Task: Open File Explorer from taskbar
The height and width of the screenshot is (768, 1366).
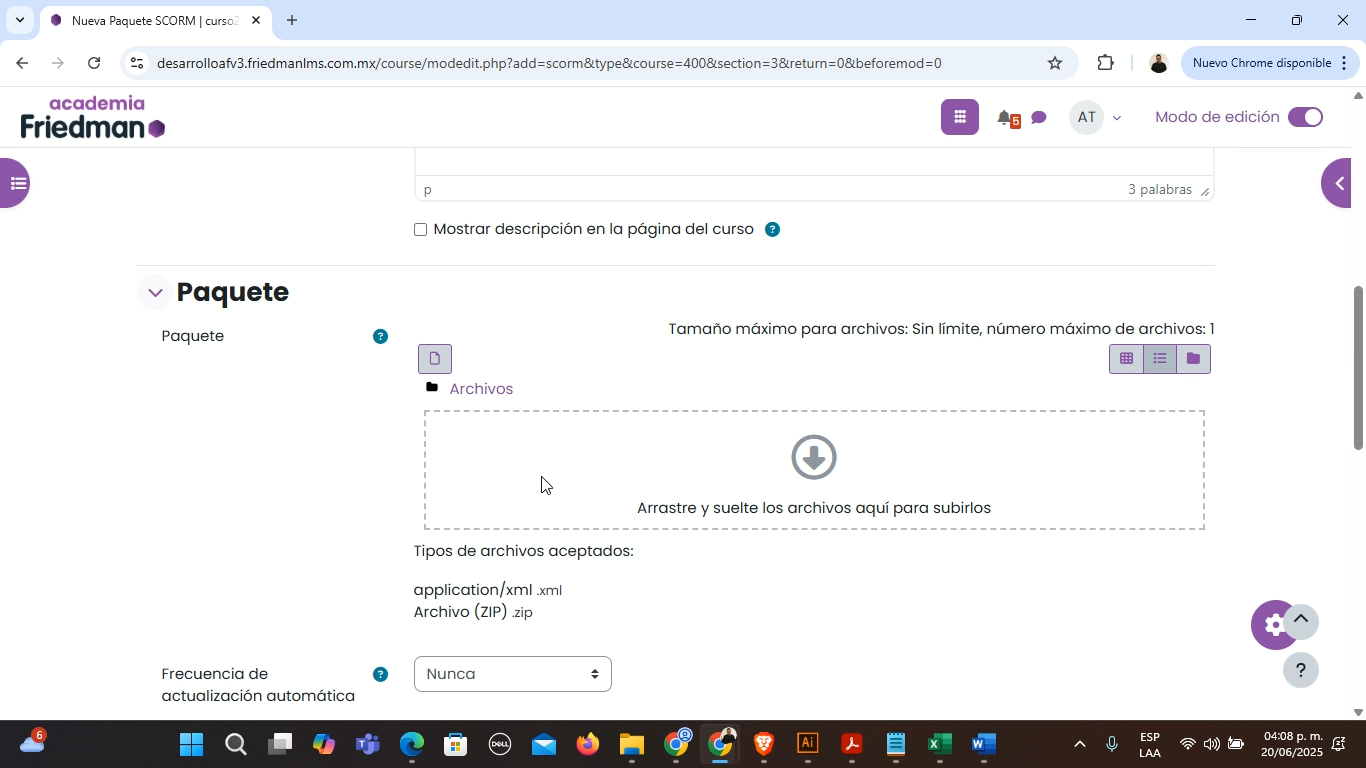Action: (631, 744)
